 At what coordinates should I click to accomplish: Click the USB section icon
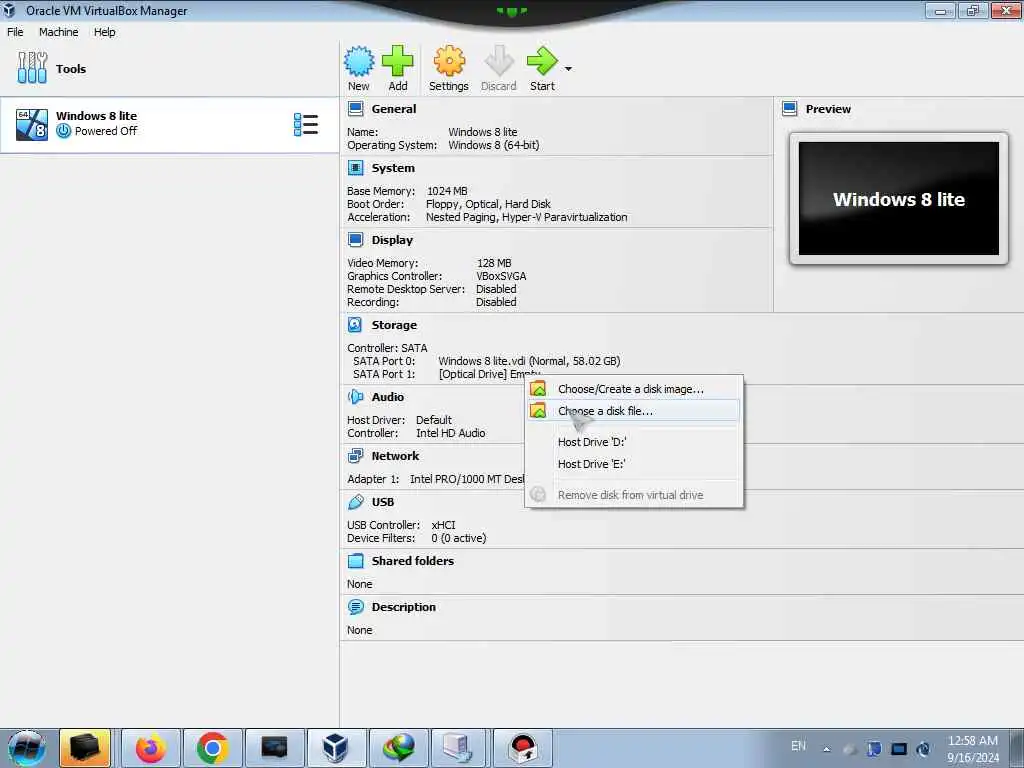pyautogui.click(x=355, y=502)
